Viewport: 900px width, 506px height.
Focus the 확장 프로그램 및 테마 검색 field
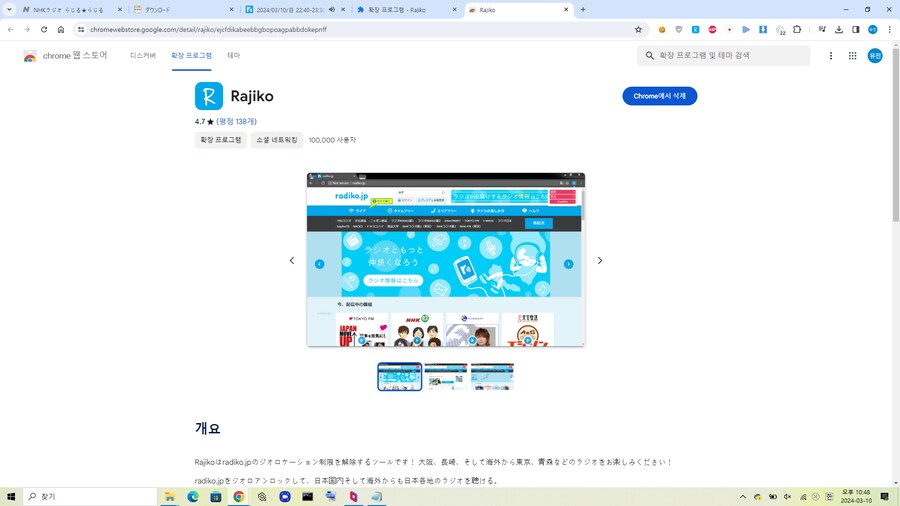[723, 56]
